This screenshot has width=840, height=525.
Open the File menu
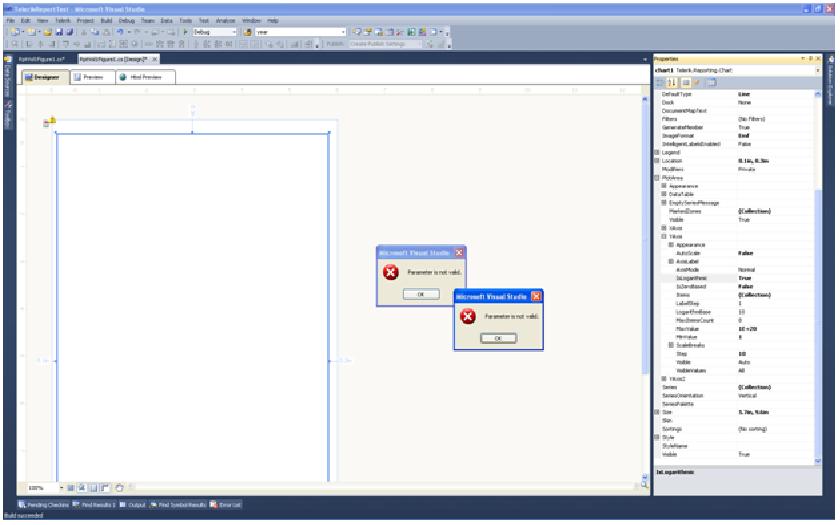(x=11, y=20)
